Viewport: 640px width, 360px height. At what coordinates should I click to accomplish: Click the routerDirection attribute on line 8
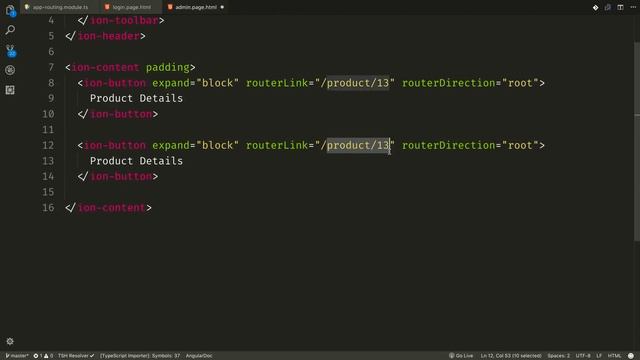(449, 83)
